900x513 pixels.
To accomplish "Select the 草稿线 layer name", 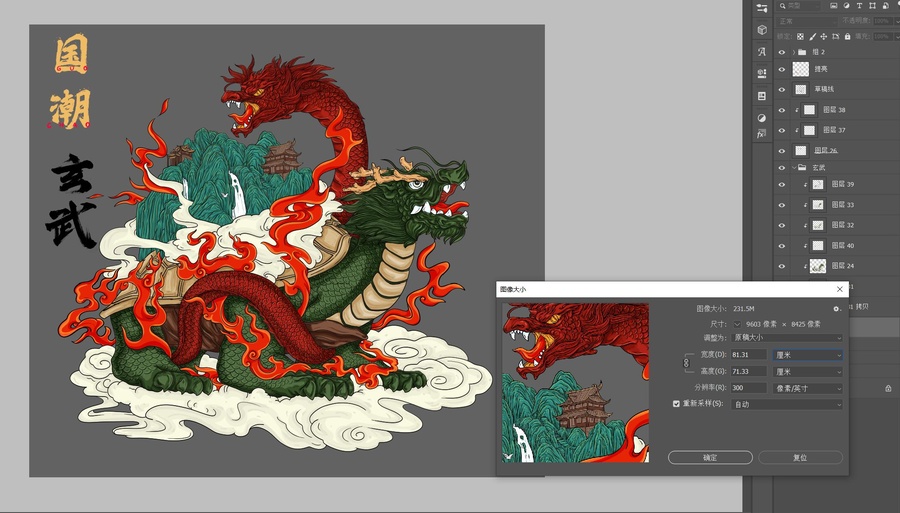I will 824,90.
